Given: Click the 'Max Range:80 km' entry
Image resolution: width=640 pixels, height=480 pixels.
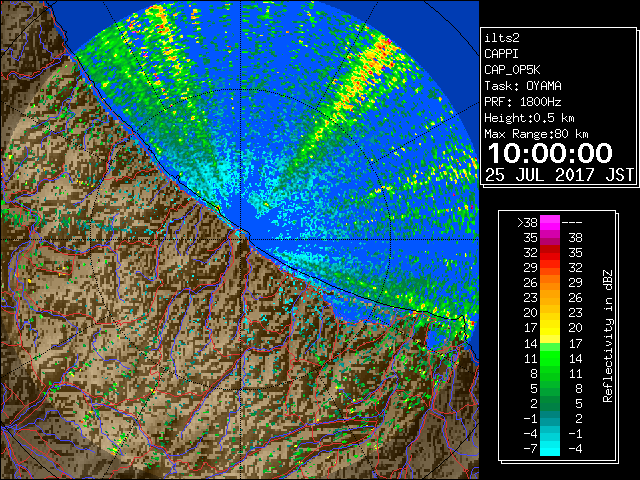Looking at the screenshot, I should coord(536,134).
